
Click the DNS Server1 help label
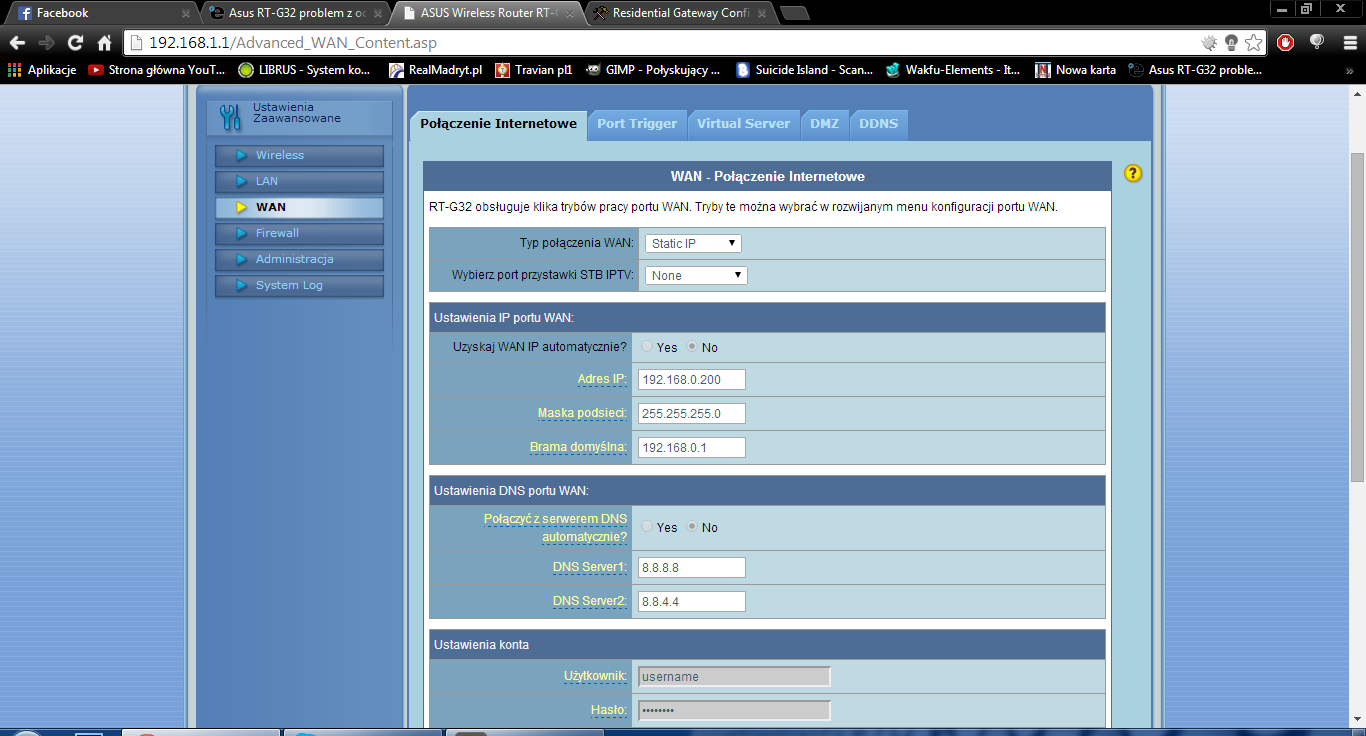pos(590,567)
